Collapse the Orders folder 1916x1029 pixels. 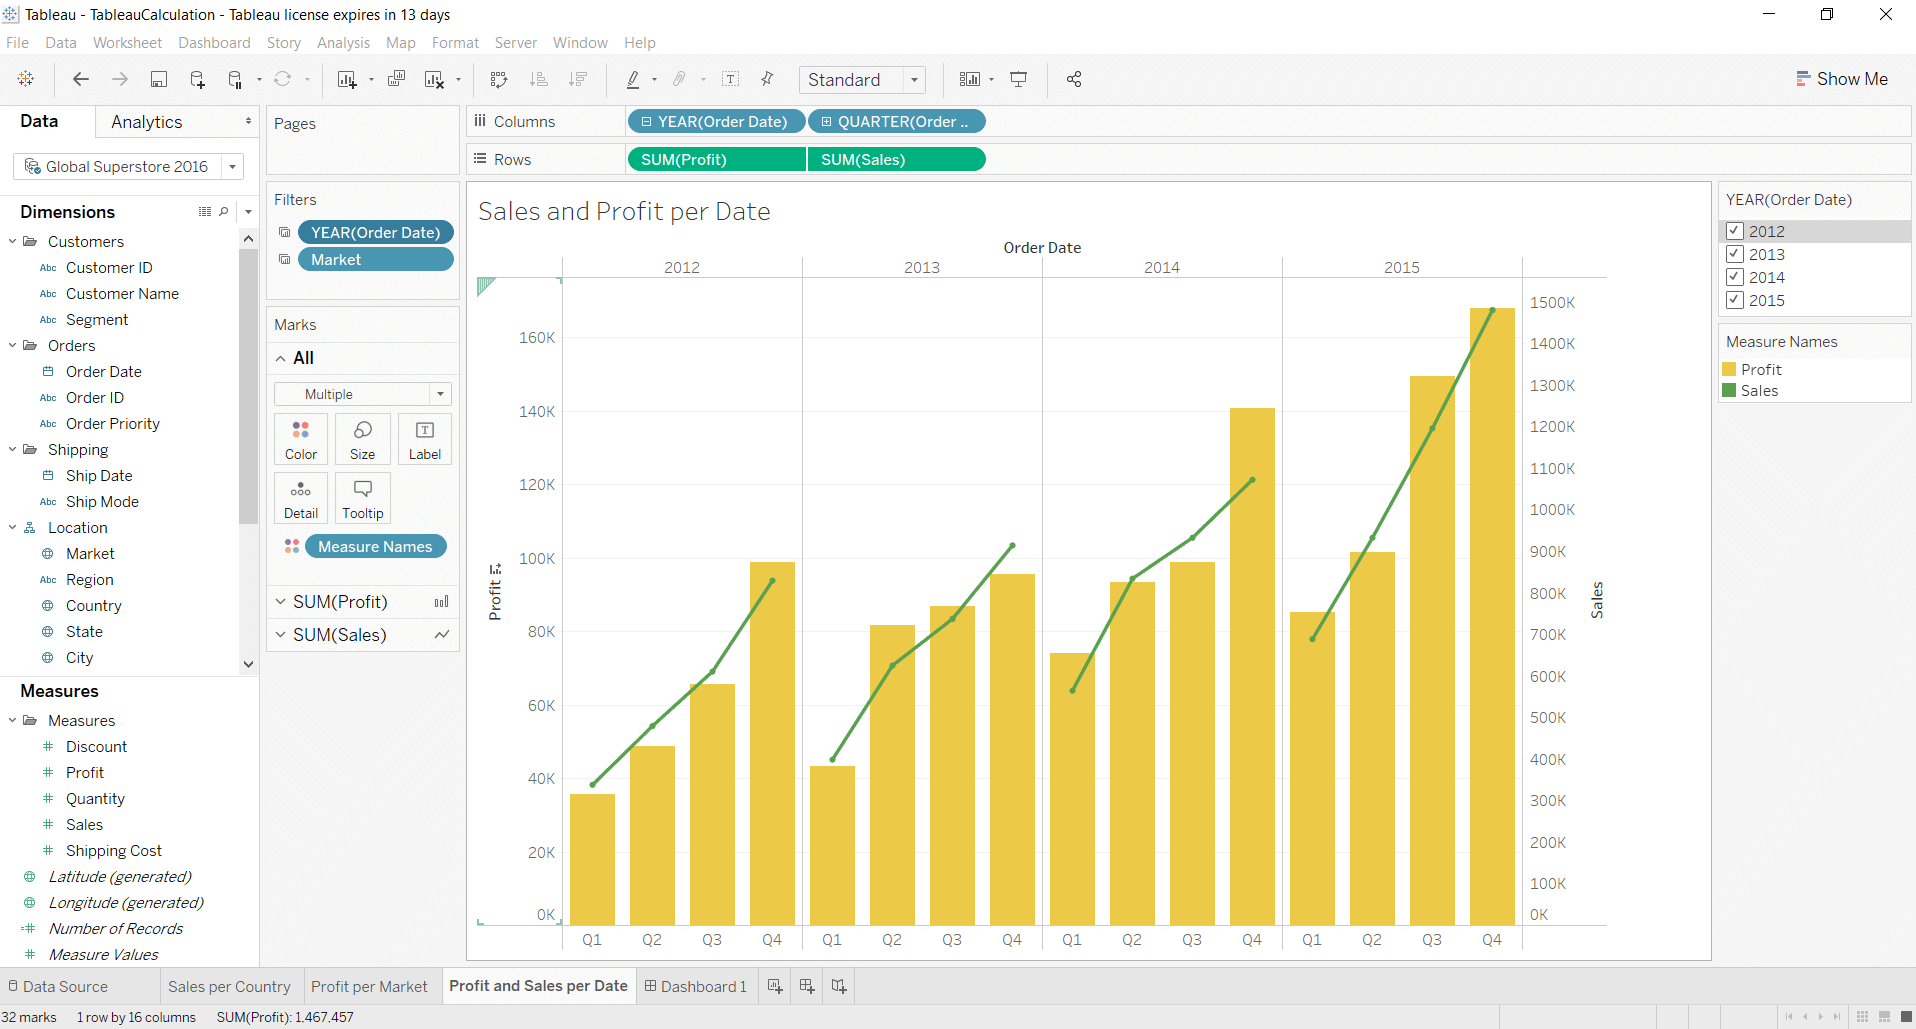click(x=12, y=345)
